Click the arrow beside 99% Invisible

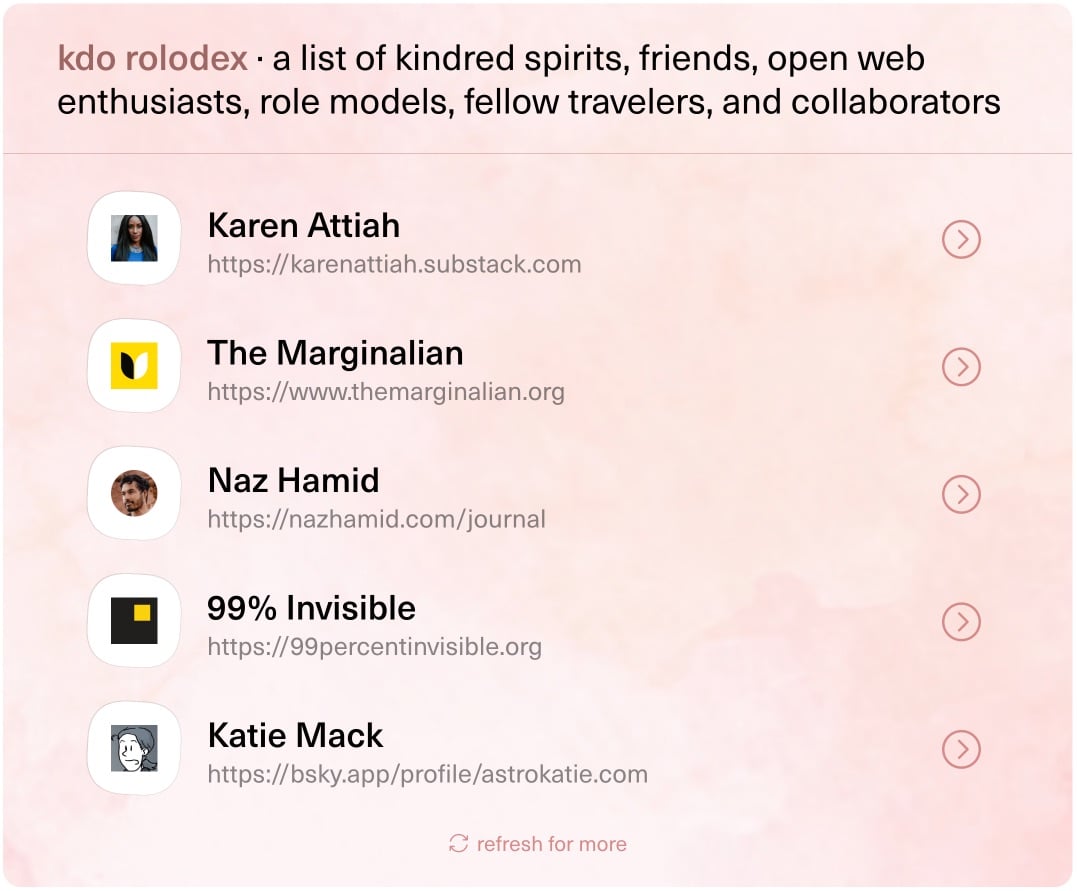tap(961, 622)
